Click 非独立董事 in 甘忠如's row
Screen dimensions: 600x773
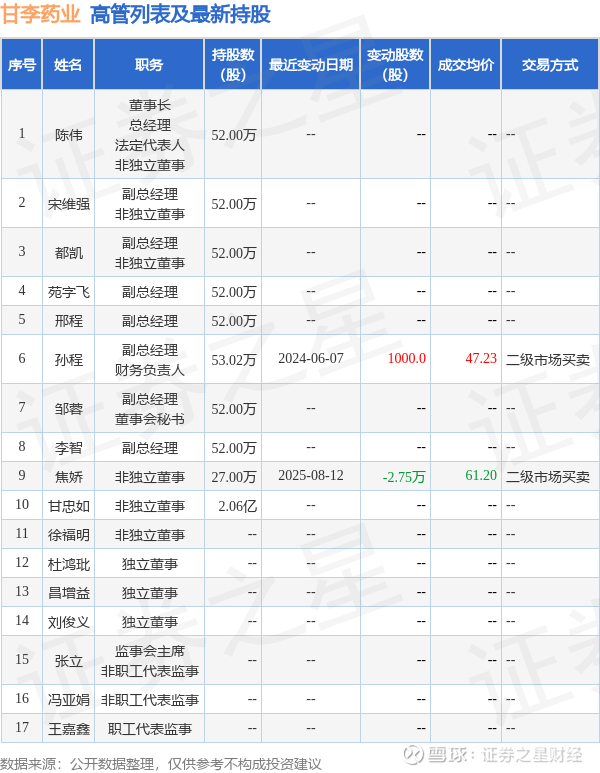(149, 506)
